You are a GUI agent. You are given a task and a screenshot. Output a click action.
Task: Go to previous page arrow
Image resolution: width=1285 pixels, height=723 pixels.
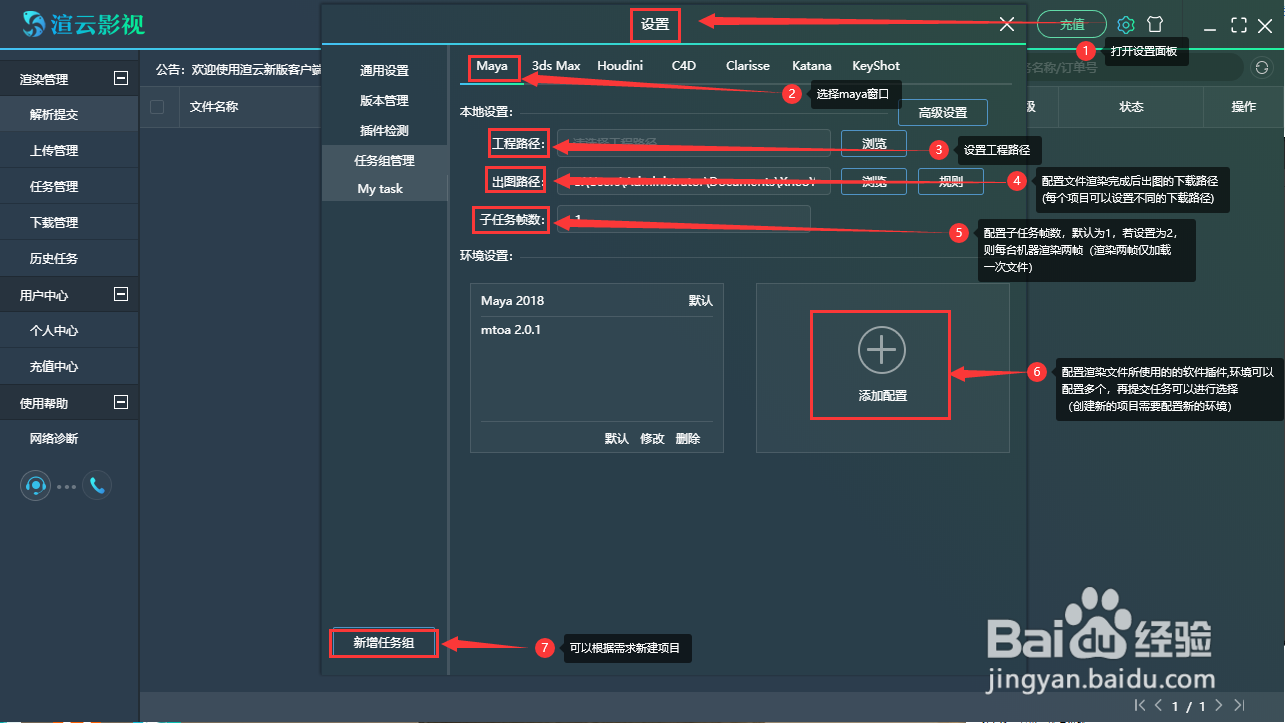point(1159,706)
